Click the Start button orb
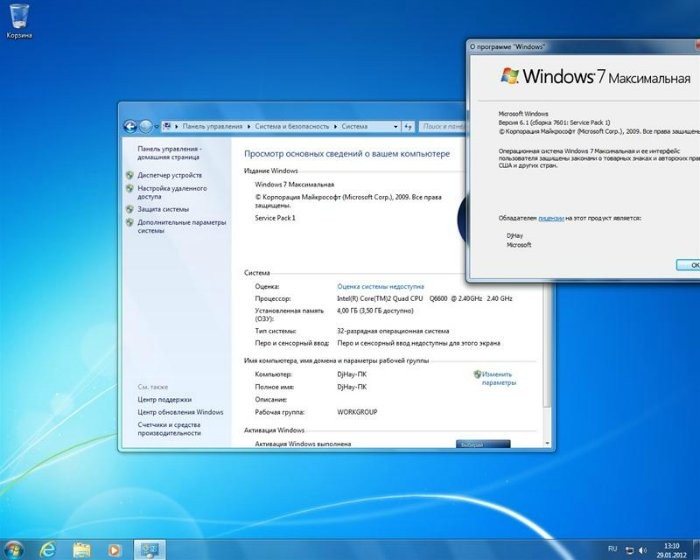Image resolution: width=700 pixels, height=560 pixels. [x=13, y=550]
